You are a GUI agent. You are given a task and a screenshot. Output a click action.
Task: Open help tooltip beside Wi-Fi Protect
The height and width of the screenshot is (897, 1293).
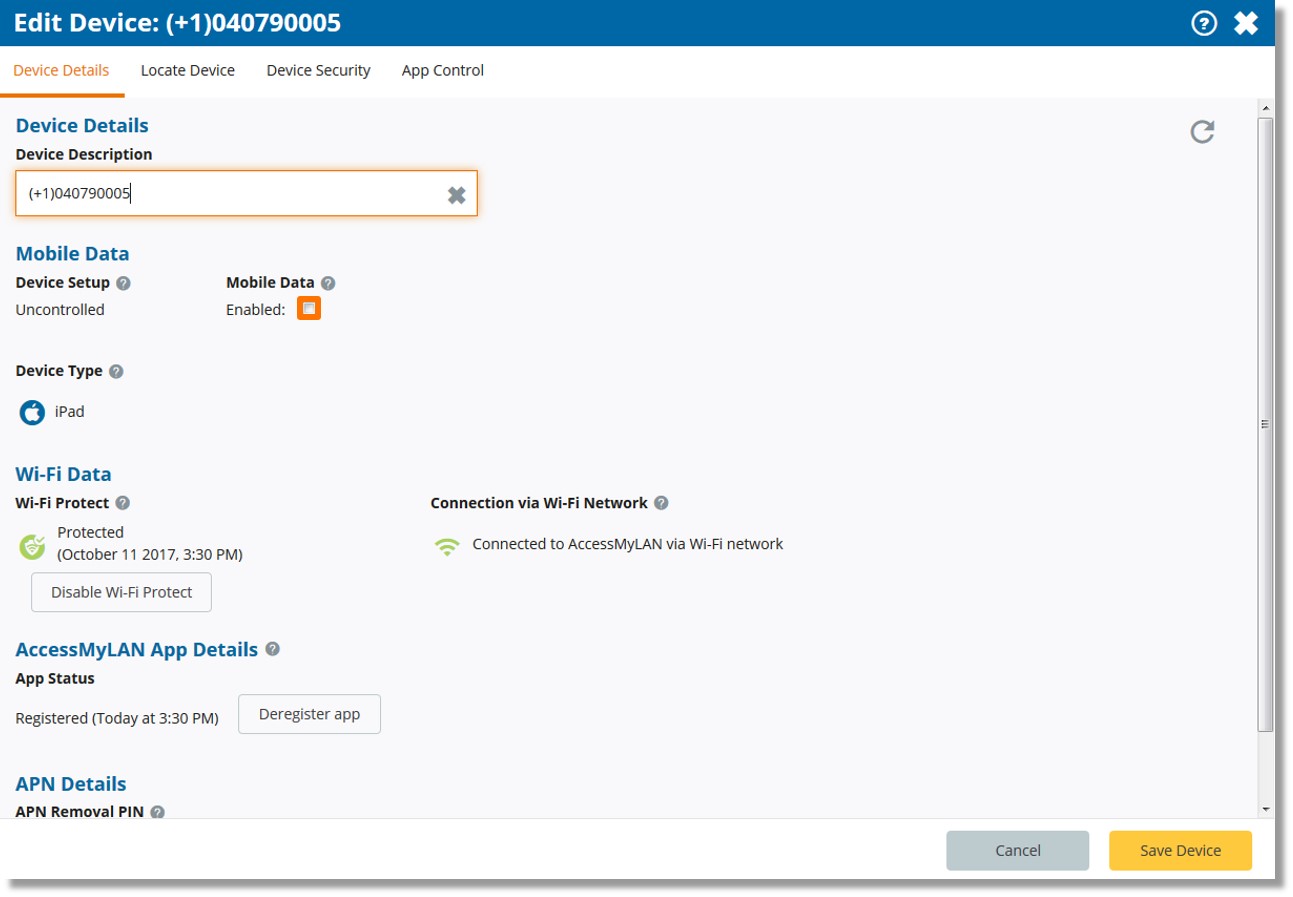click(123, 503)
